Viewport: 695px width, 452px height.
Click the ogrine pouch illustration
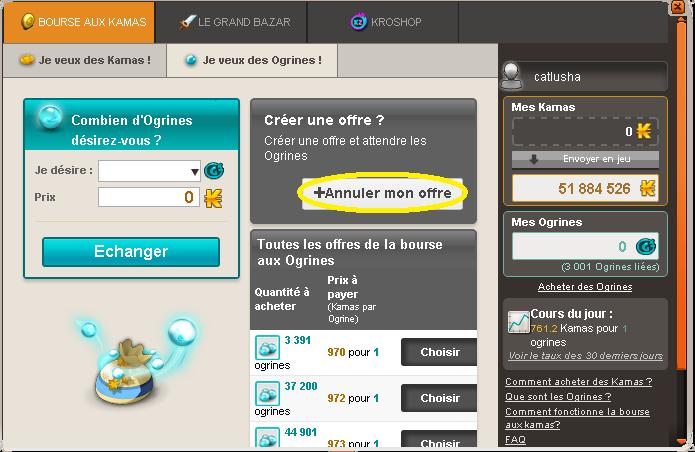pos(133,361)
